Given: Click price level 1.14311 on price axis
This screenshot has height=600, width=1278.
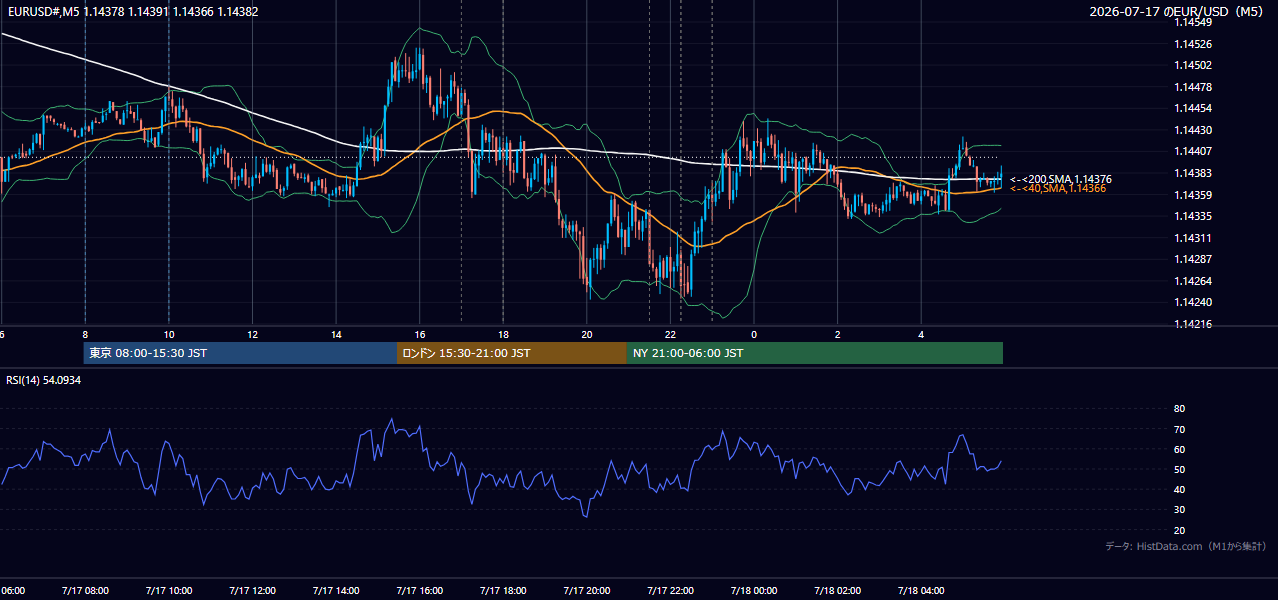Looking at the screenshot, I should click(1193, 238).
